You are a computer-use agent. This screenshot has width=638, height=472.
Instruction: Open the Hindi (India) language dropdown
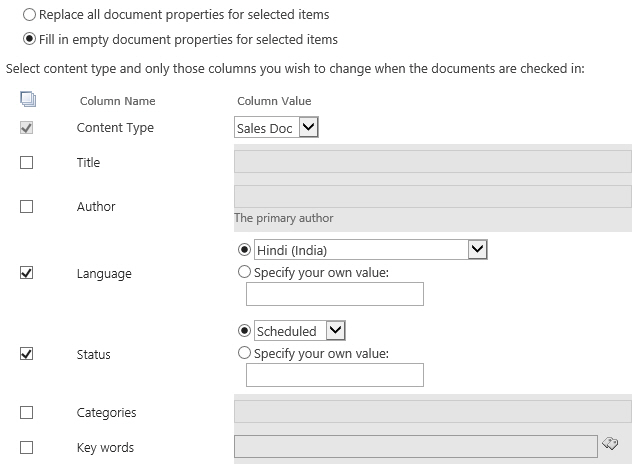[371, 249]
